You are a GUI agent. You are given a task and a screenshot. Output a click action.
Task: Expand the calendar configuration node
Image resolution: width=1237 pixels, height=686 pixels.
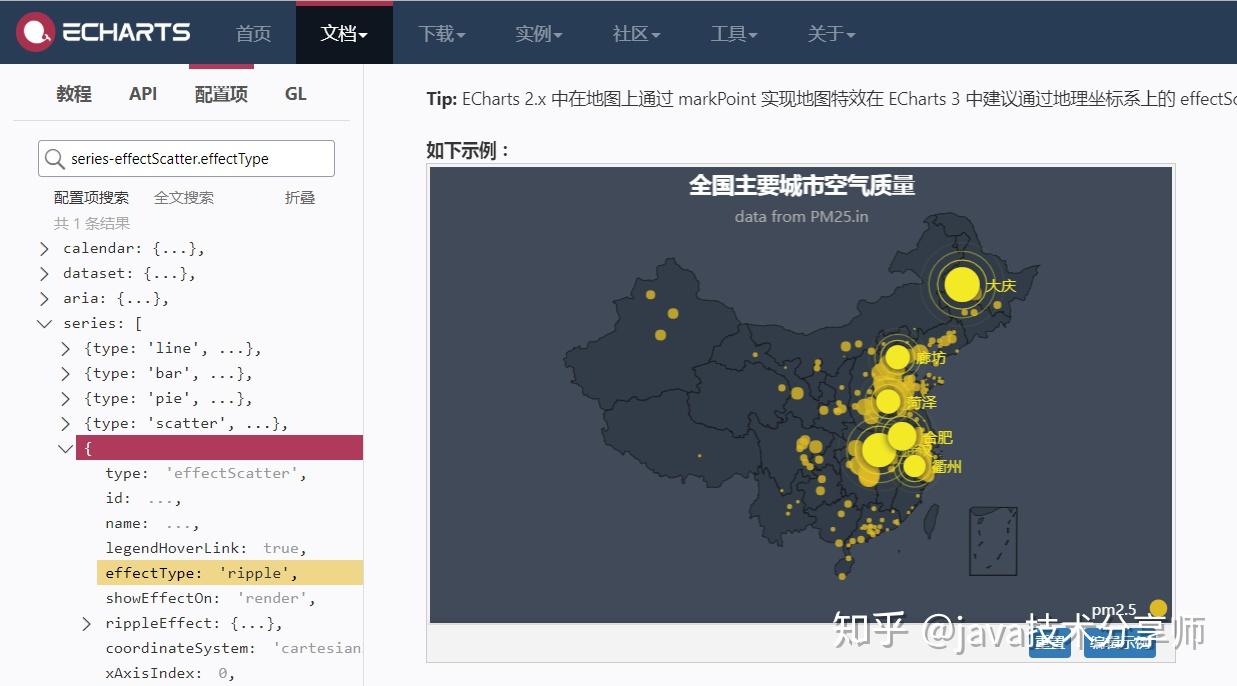point(44,248)
